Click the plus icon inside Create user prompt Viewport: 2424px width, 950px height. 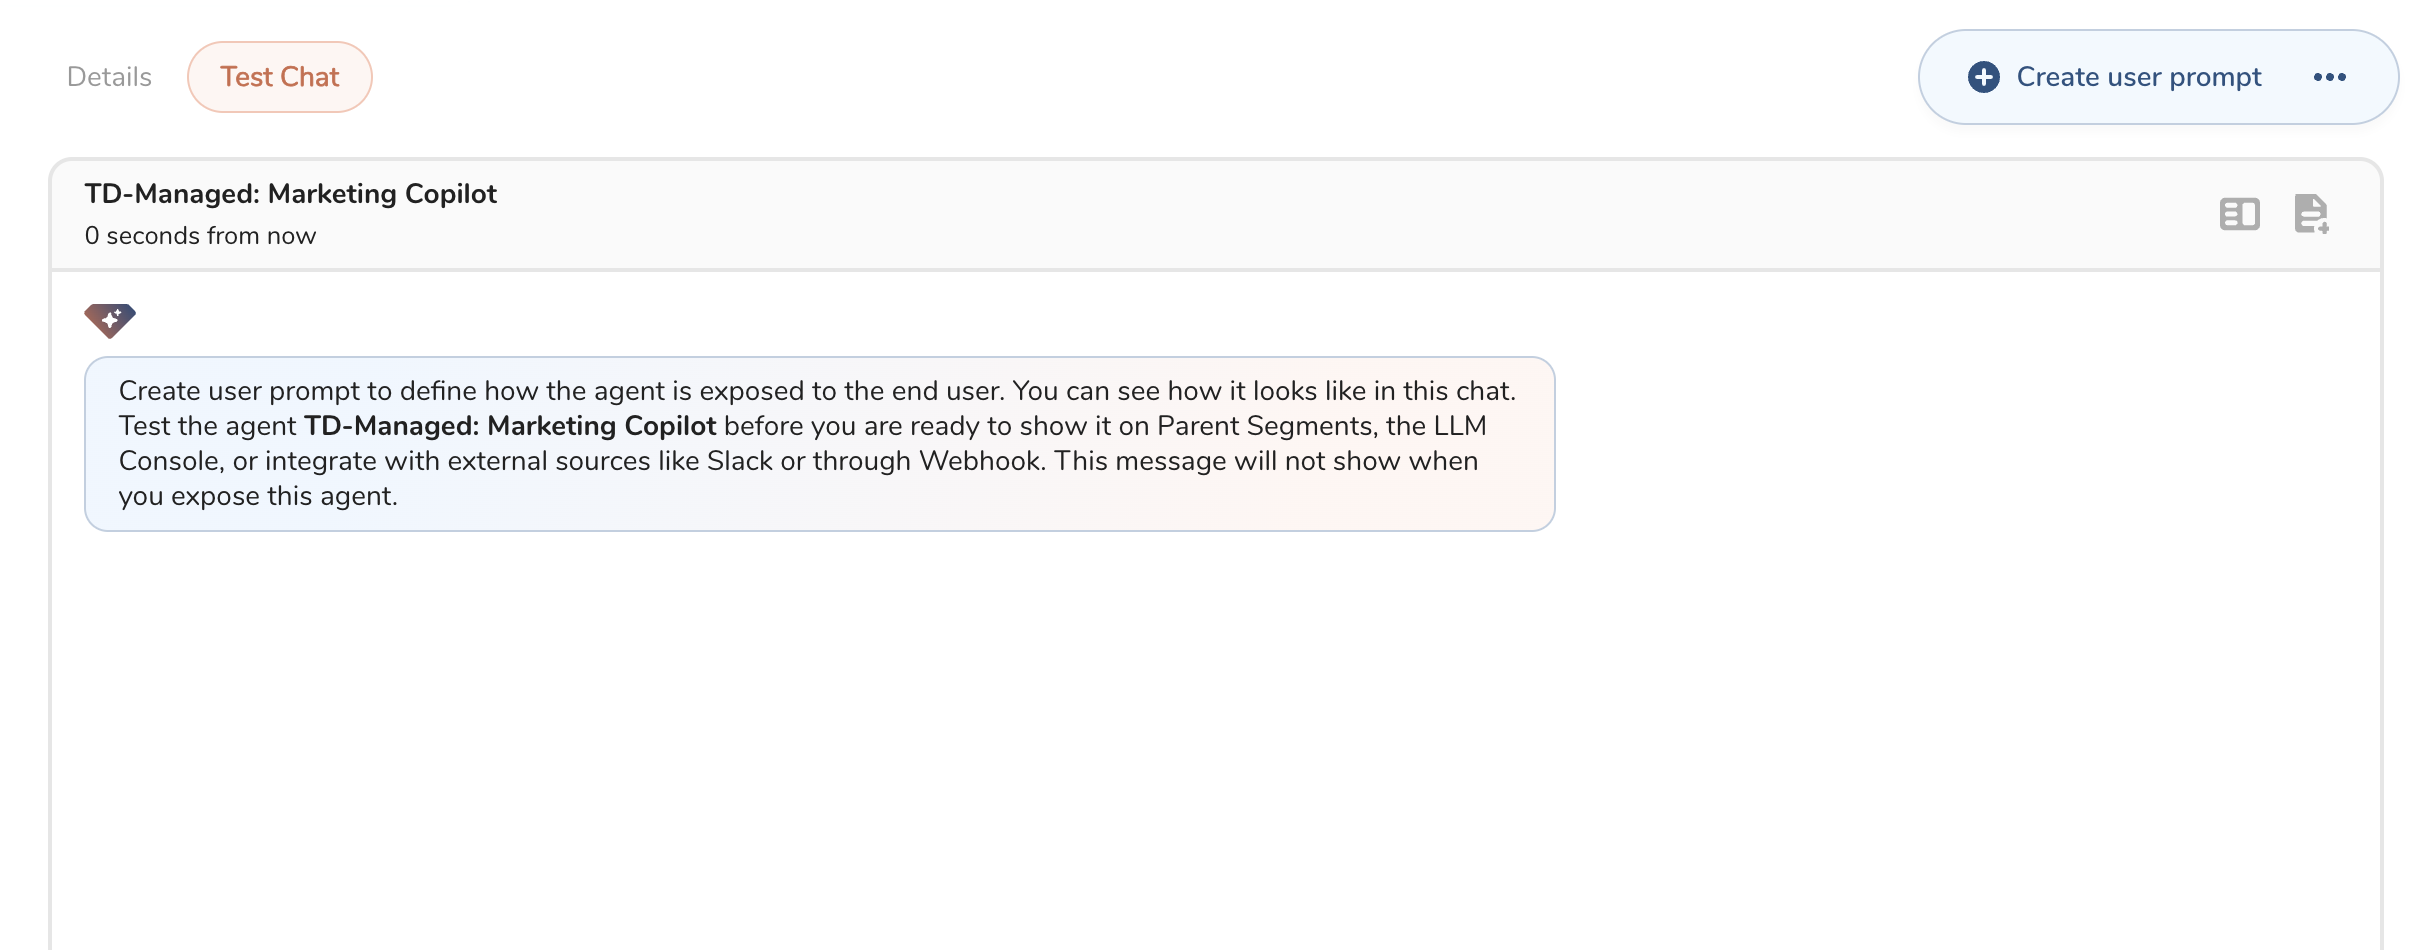click(x=1984, y=76)
